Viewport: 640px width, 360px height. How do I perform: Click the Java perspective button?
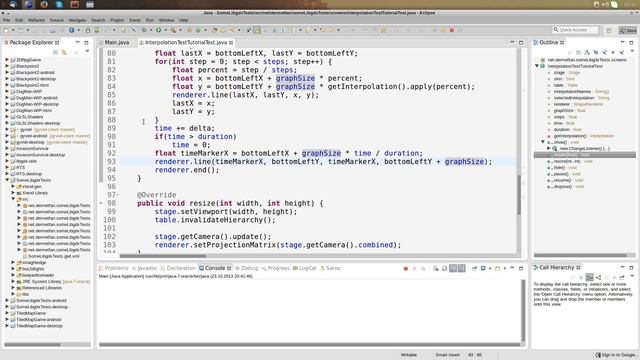click(627, 30)
